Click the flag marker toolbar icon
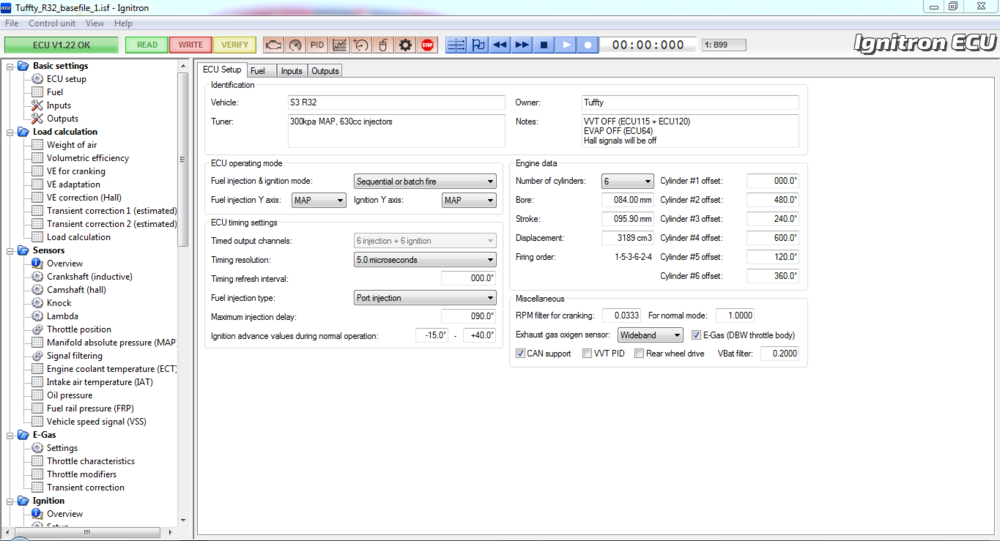The height and width of the screenshot is (541, 1000). (478, 45)
